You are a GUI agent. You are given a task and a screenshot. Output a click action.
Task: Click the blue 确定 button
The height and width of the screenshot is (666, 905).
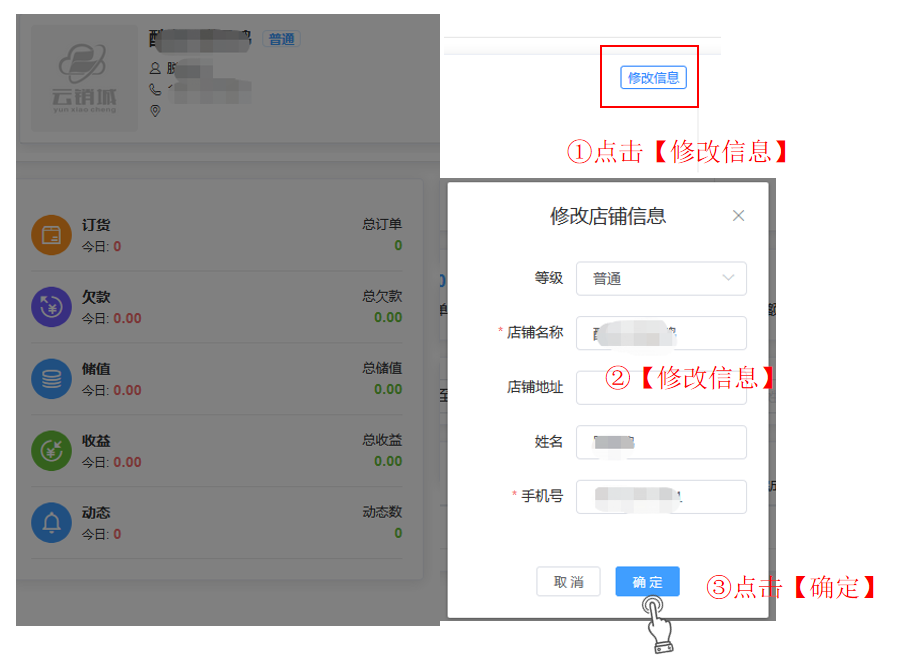point(647,582)
